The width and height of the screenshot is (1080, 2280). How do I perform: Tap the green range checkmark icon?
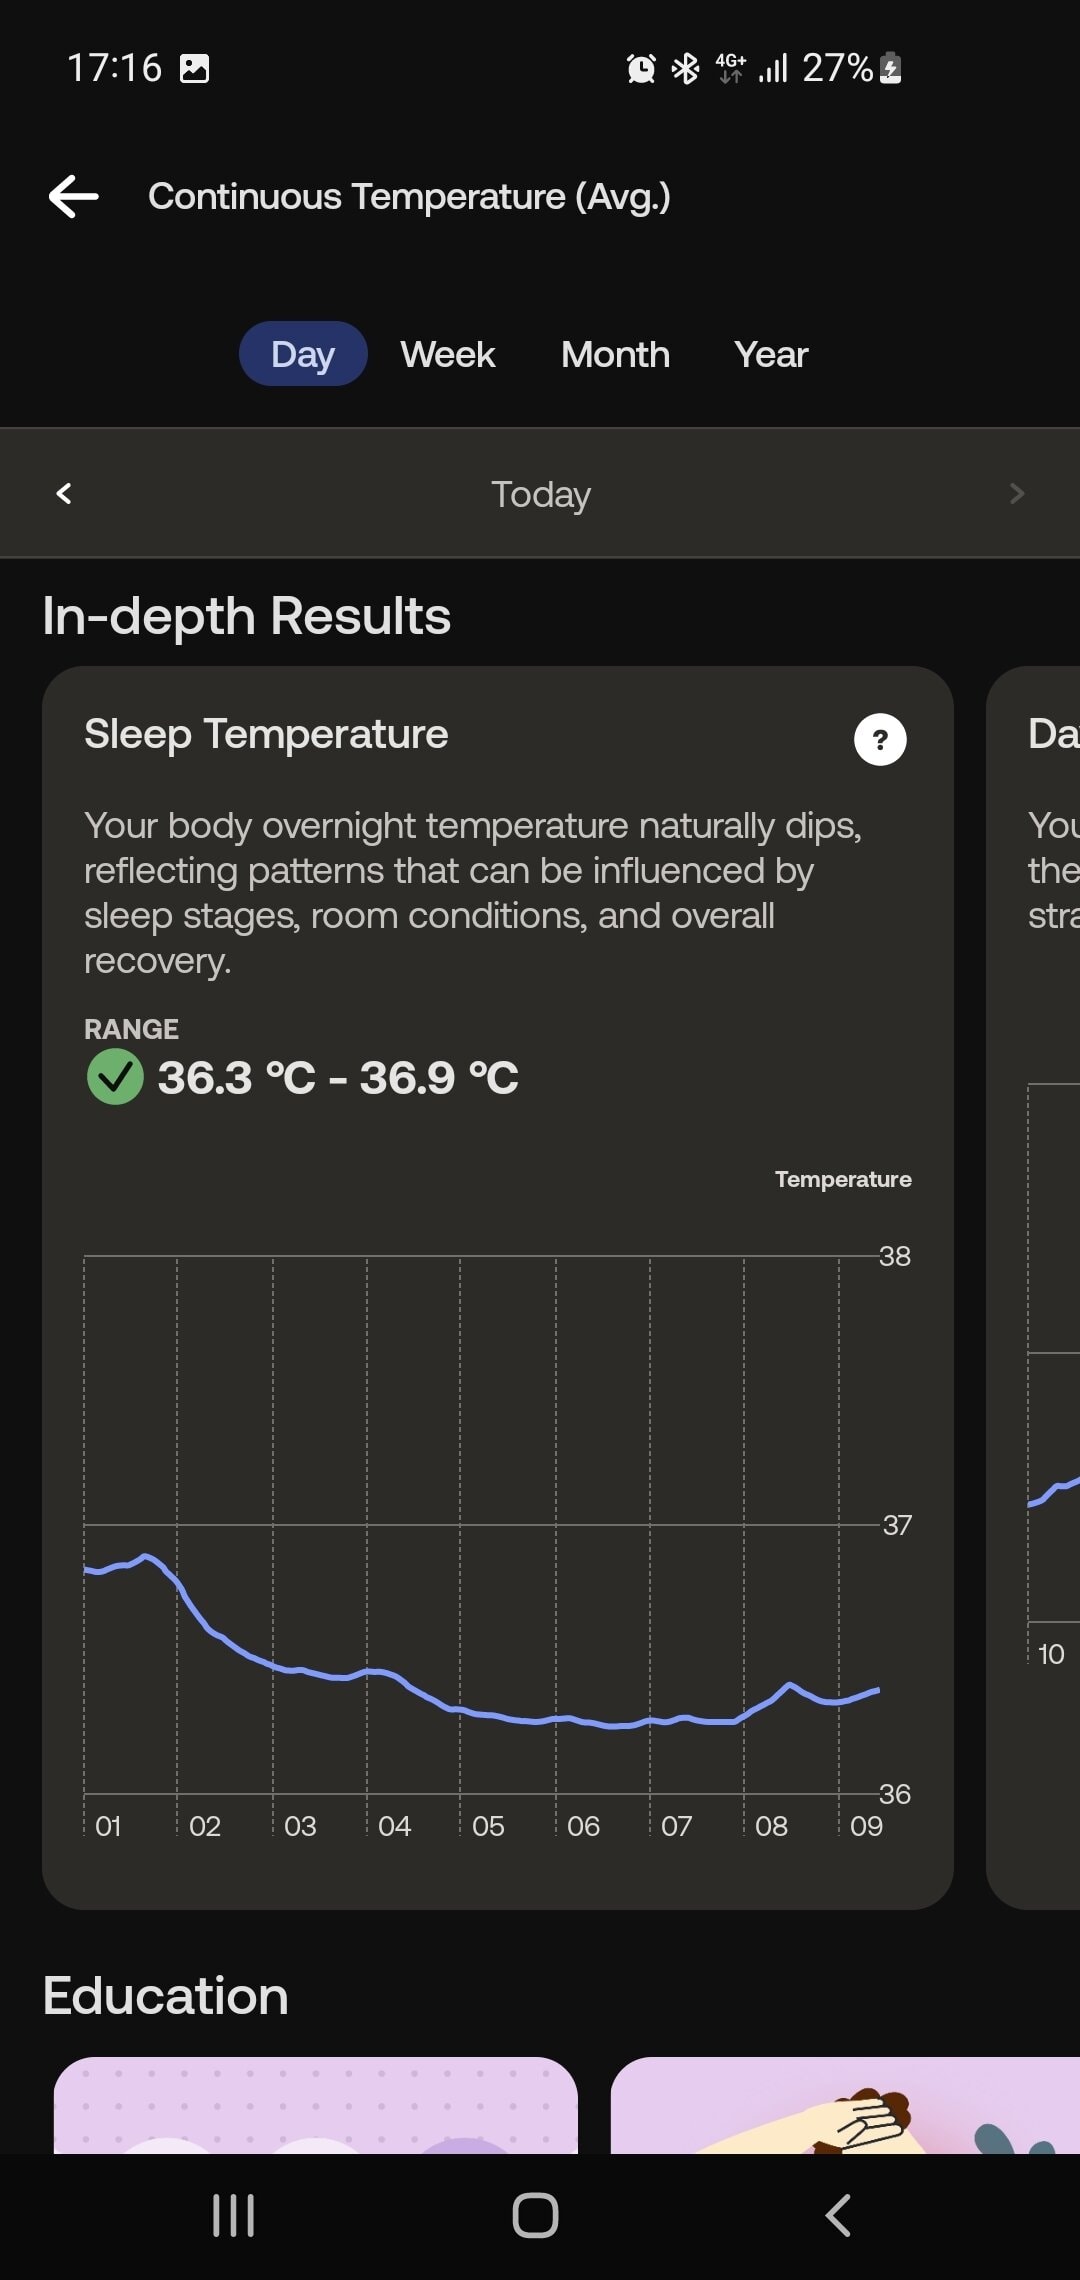pyautogui.click(x=115, y=1077)
